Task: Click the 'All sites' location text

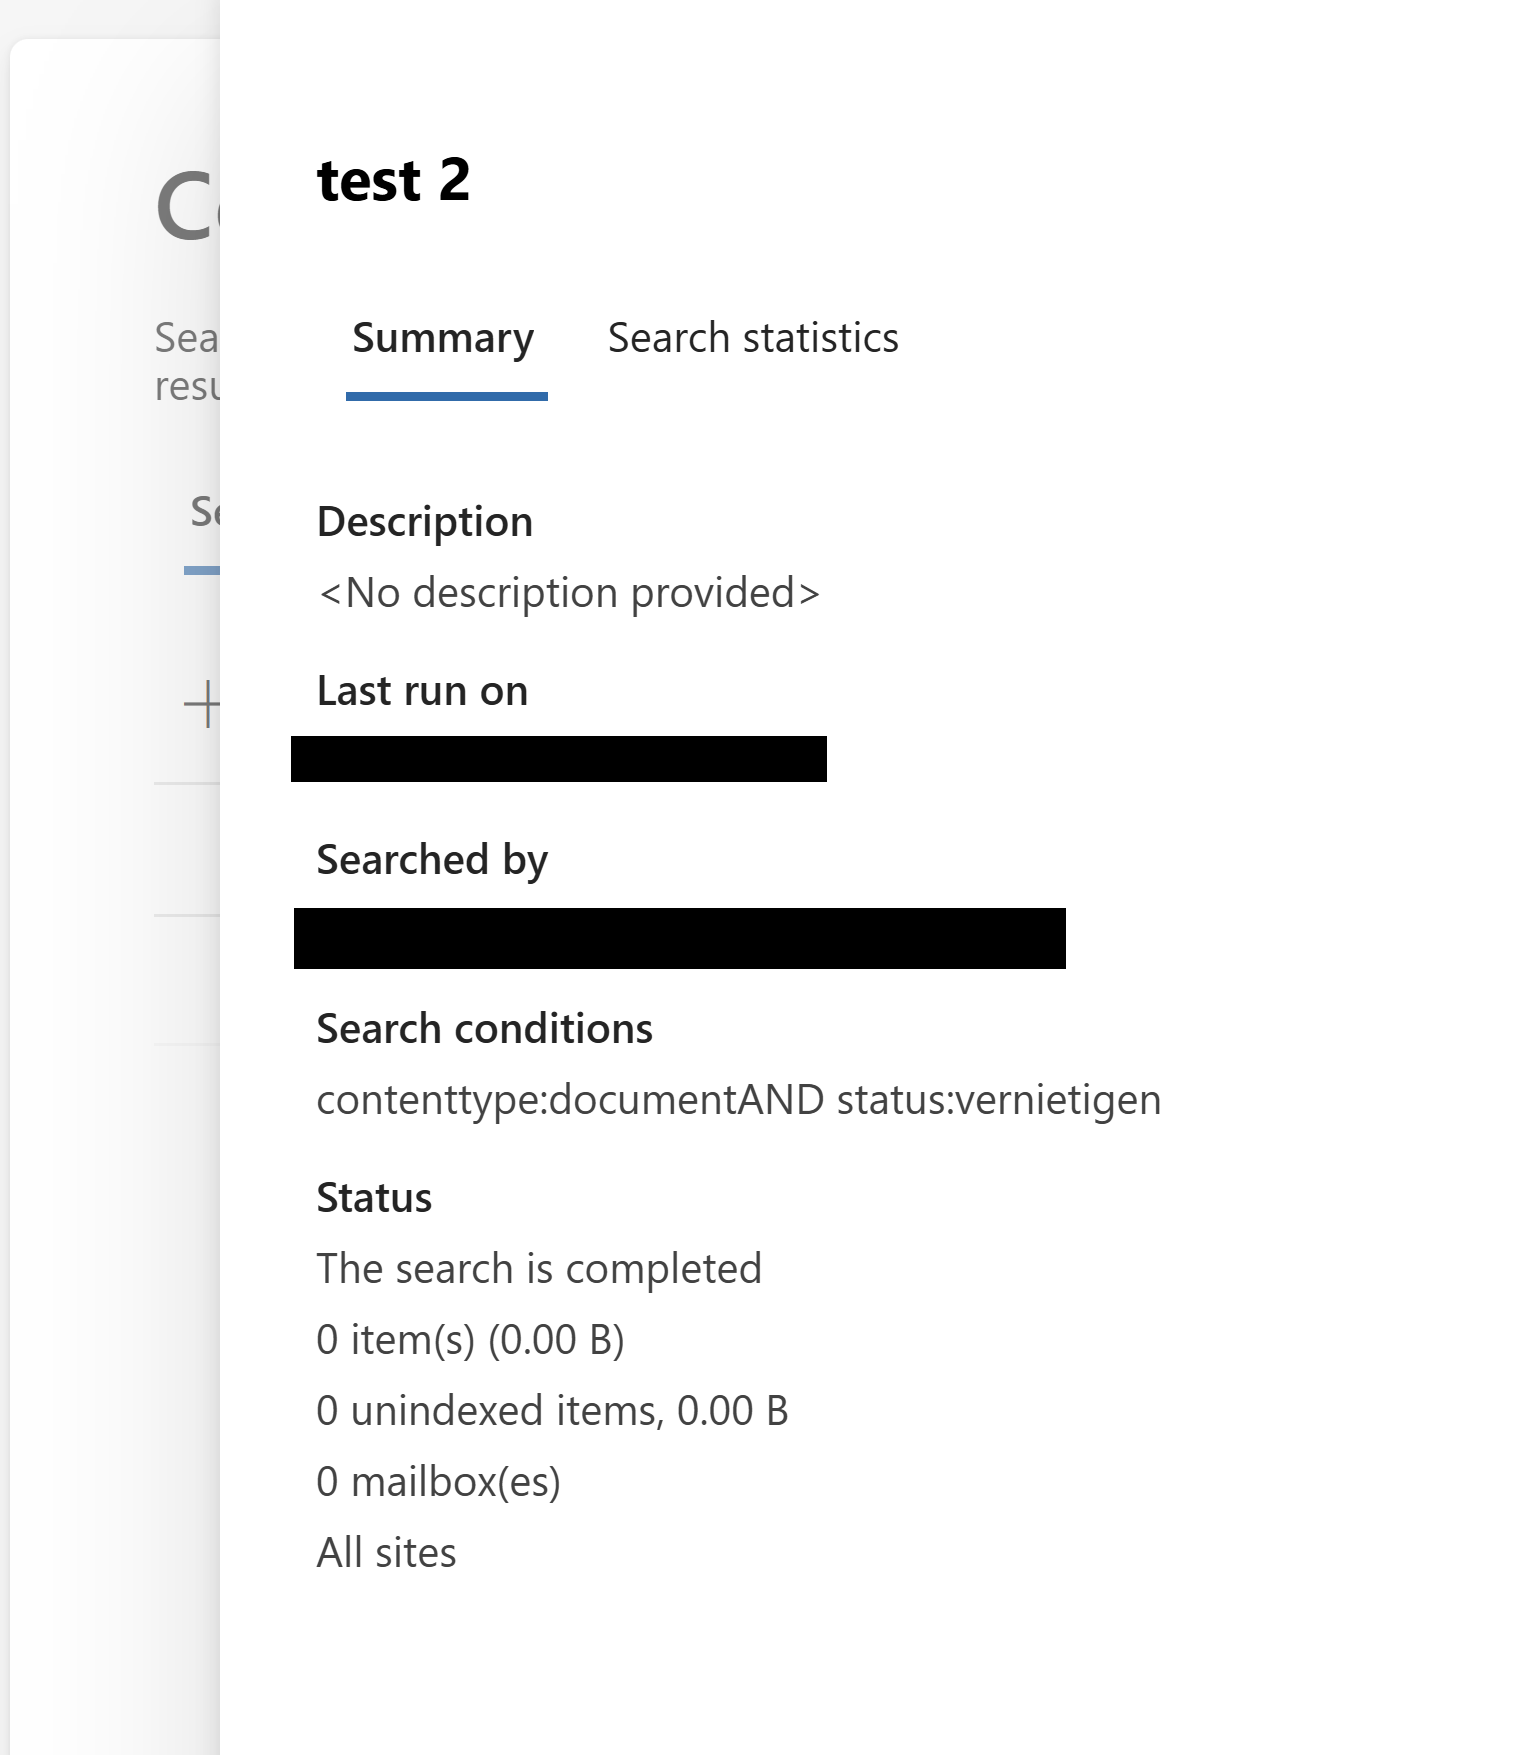Action: click(386, 1553)
